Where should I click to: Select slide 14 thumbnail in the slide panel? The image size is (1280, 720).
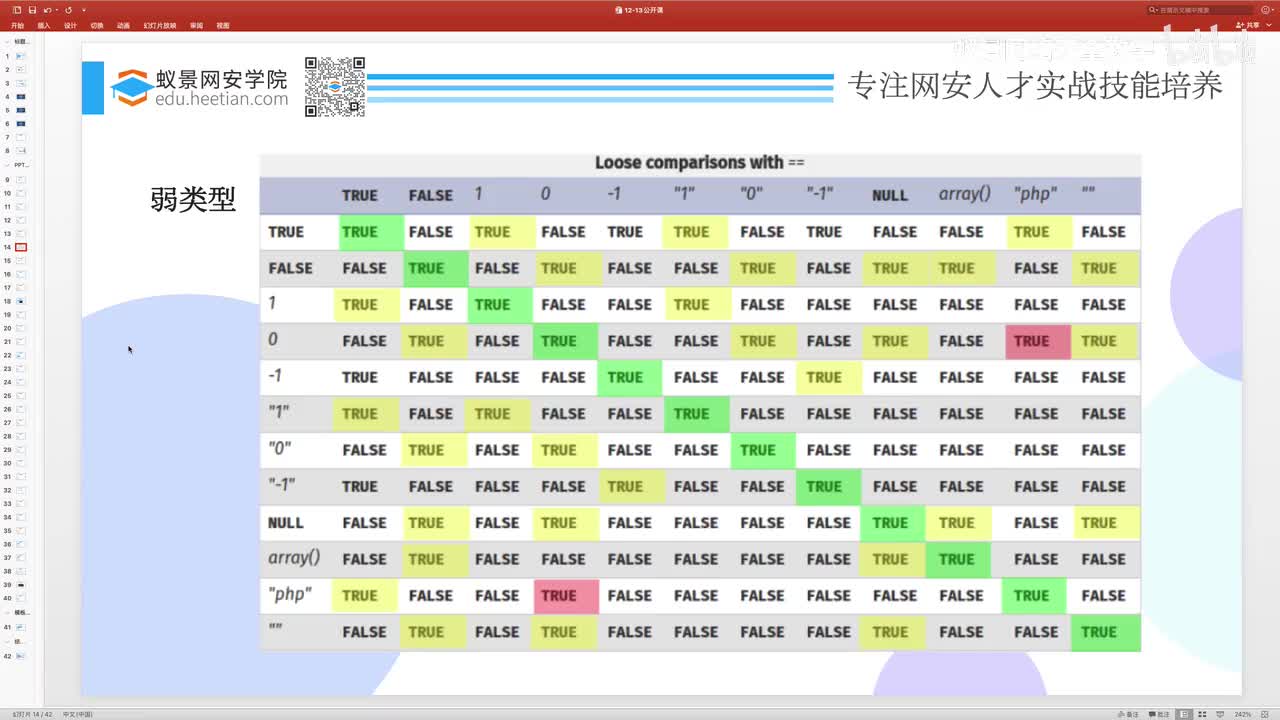click(20, 247)
